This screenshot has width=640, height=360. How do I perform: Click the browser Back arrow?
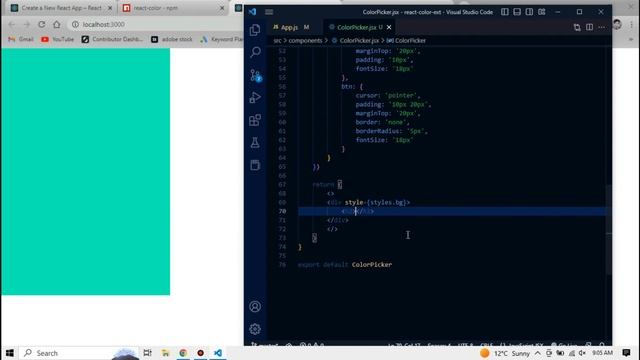coord(11,24)
